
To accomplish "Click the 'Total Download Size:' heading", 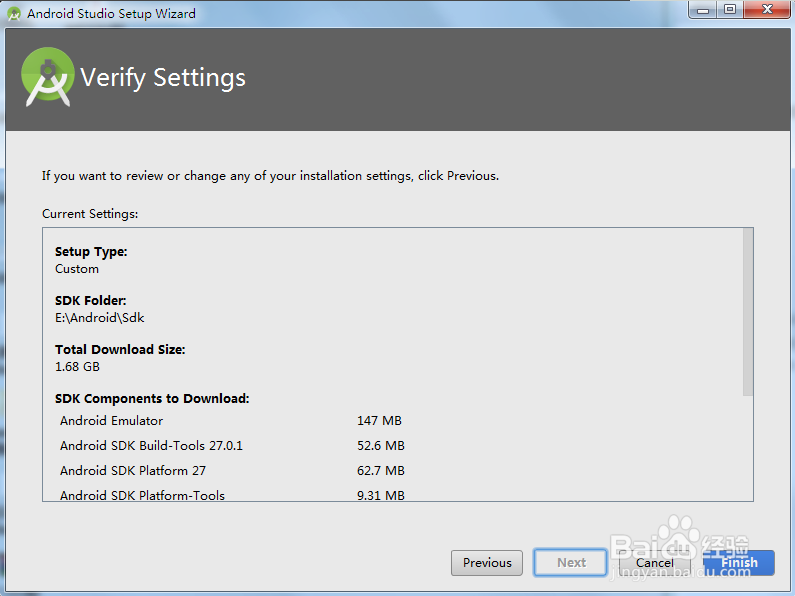I will point(120,350).
